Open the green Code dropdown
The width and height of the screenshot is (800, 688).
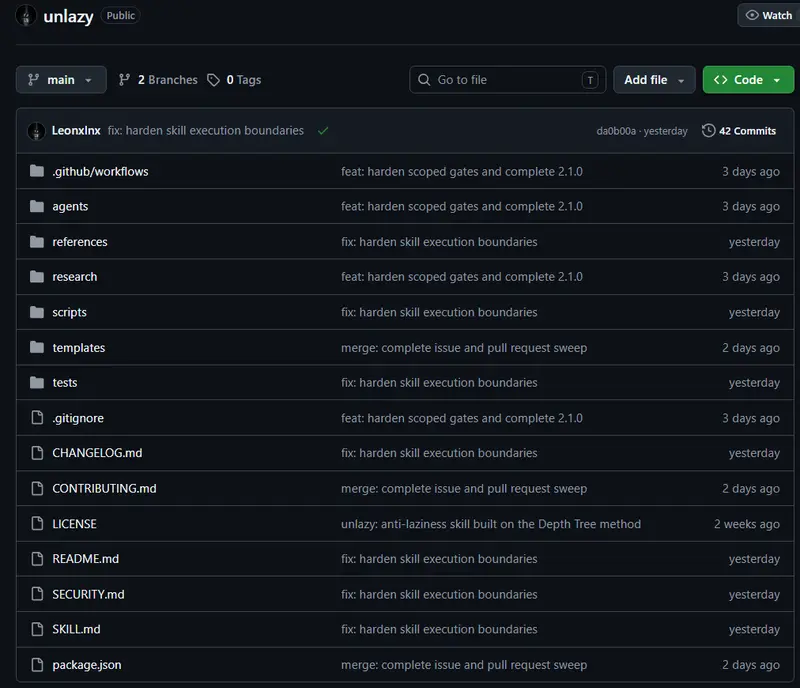point(748,80)
